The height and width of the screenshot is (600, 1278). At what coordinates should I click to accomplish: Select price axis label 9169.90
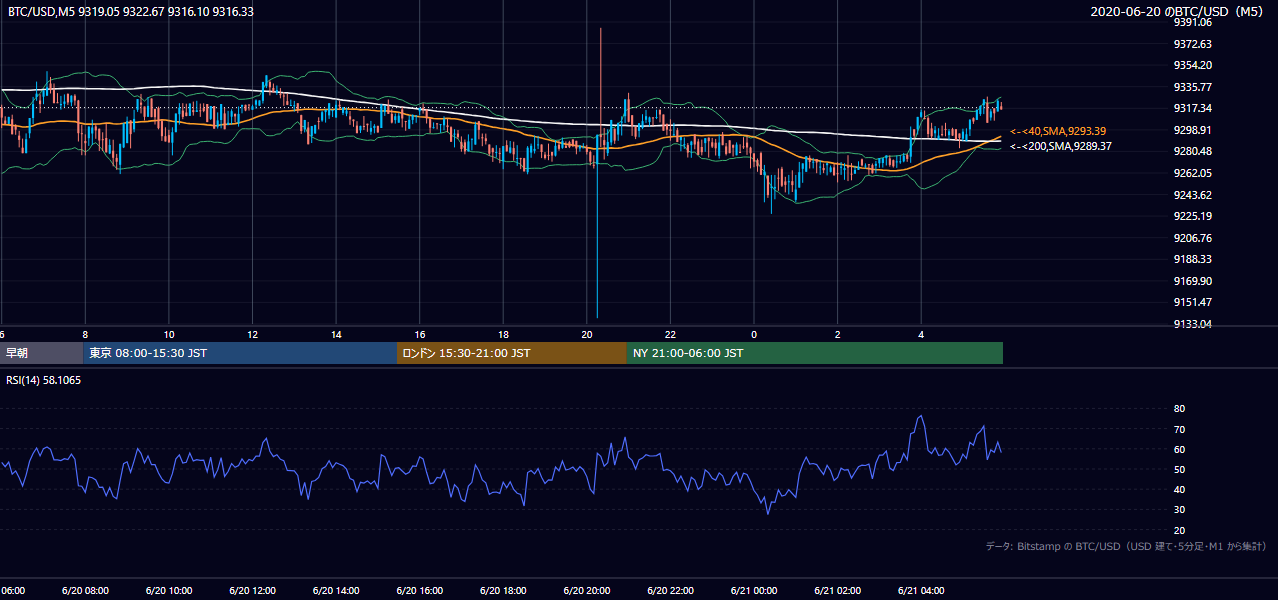pos(1193,281)
